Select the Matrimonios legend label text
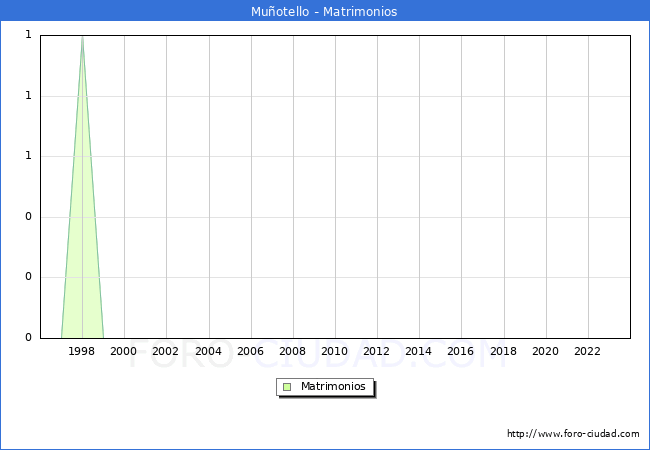Viewport: 650px width, 450px height. [x=334, y=387]
